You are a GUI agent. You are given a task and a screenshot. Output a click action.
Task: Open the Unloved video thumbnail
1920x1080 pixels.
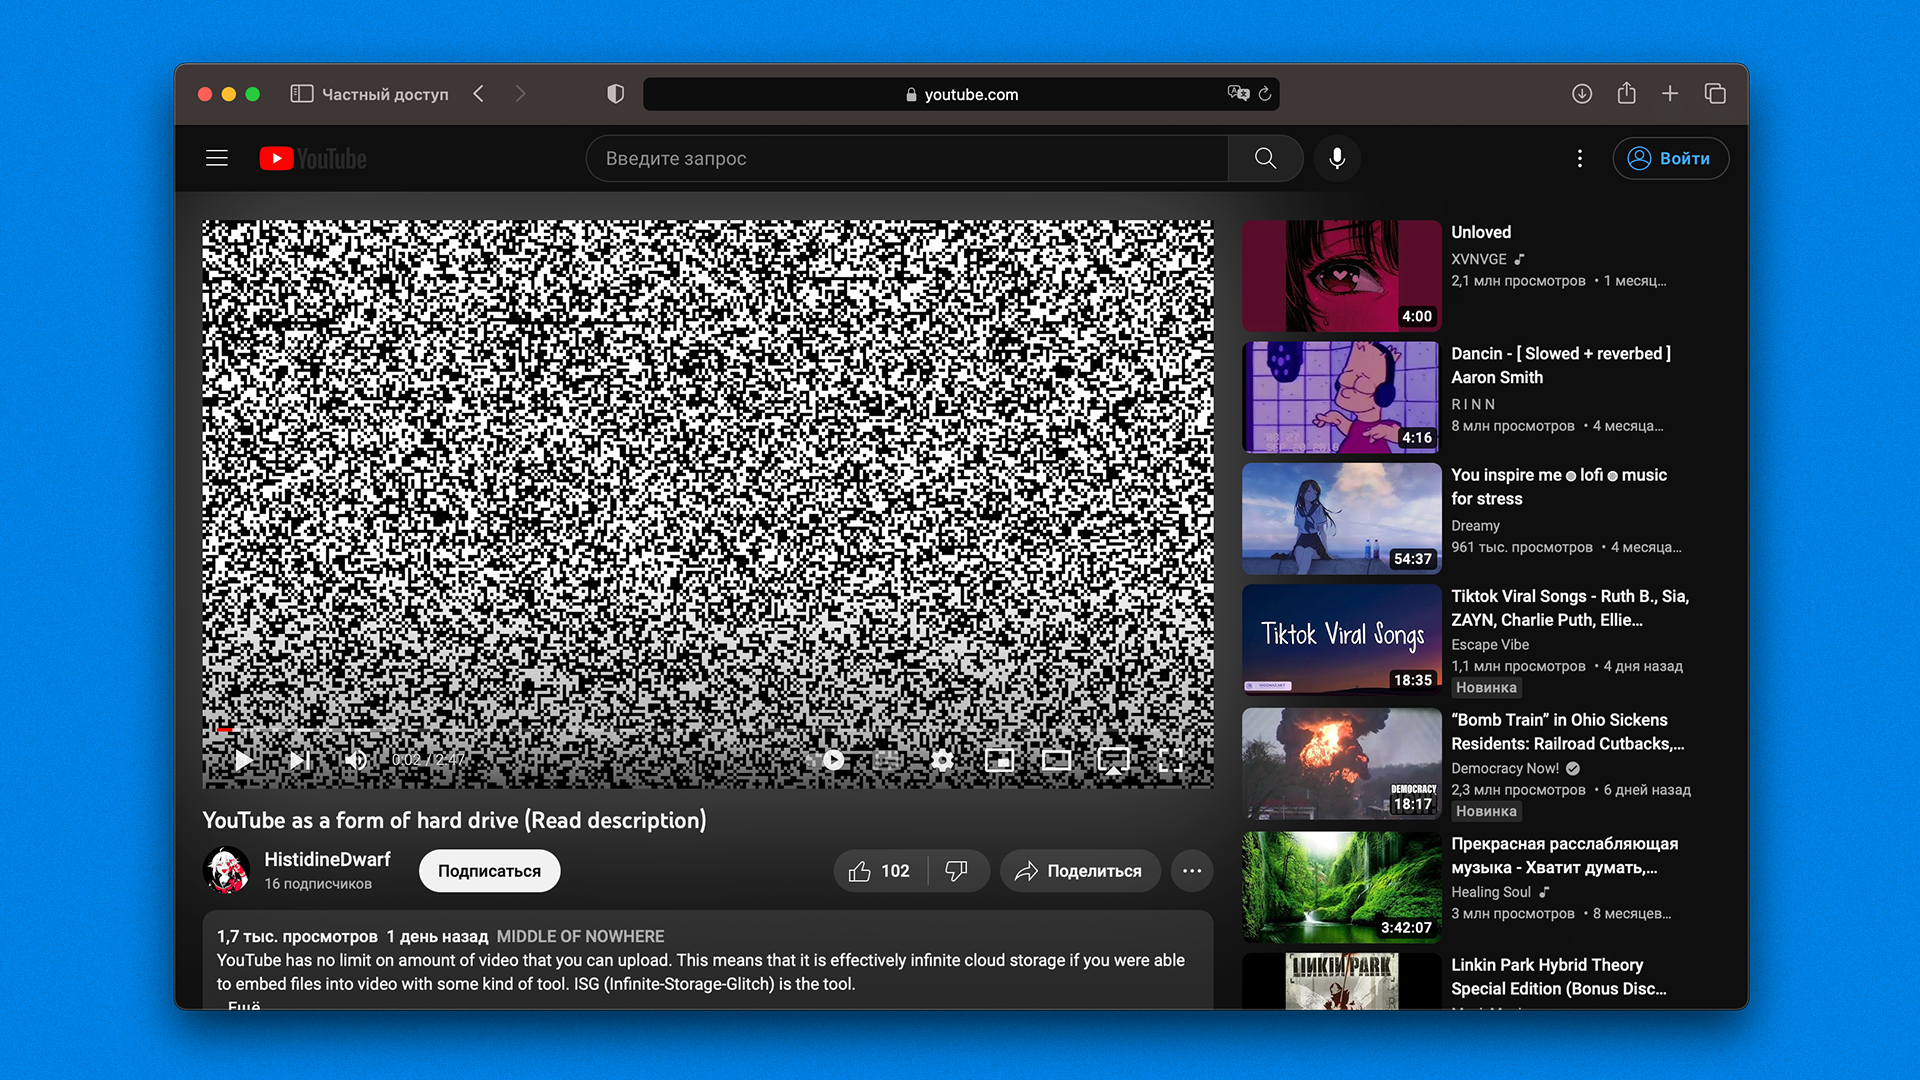coord(1341,276)
